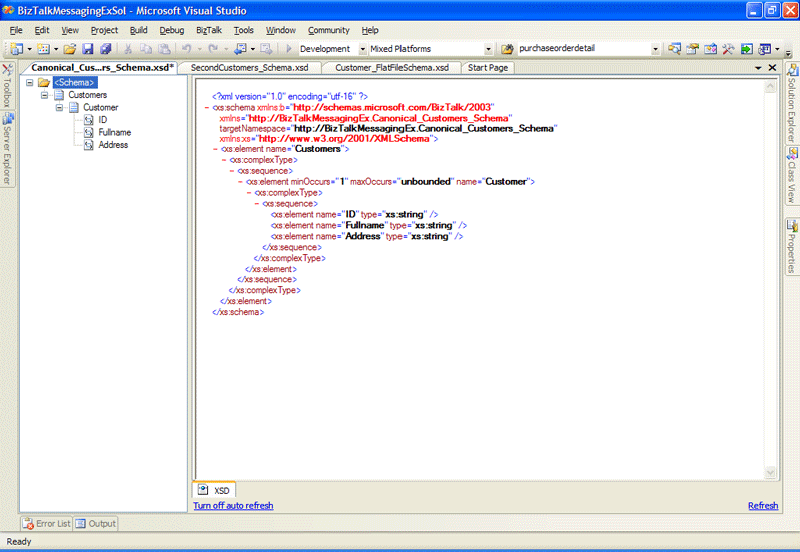Click the Start Debugging play icon
The image size is (800, 552).
[x=289, y=48]
